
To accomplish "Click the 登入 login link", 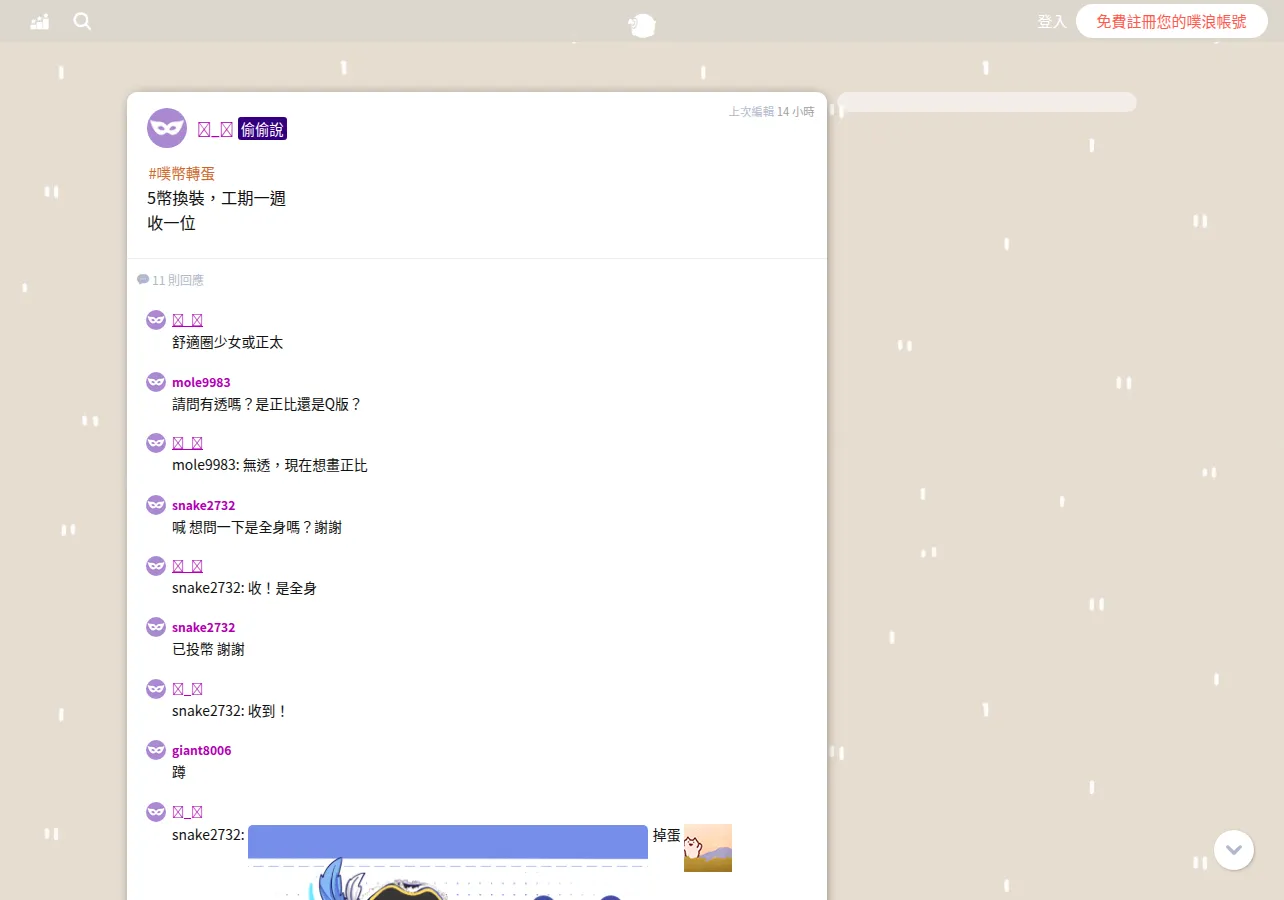I will point(1052,21).
